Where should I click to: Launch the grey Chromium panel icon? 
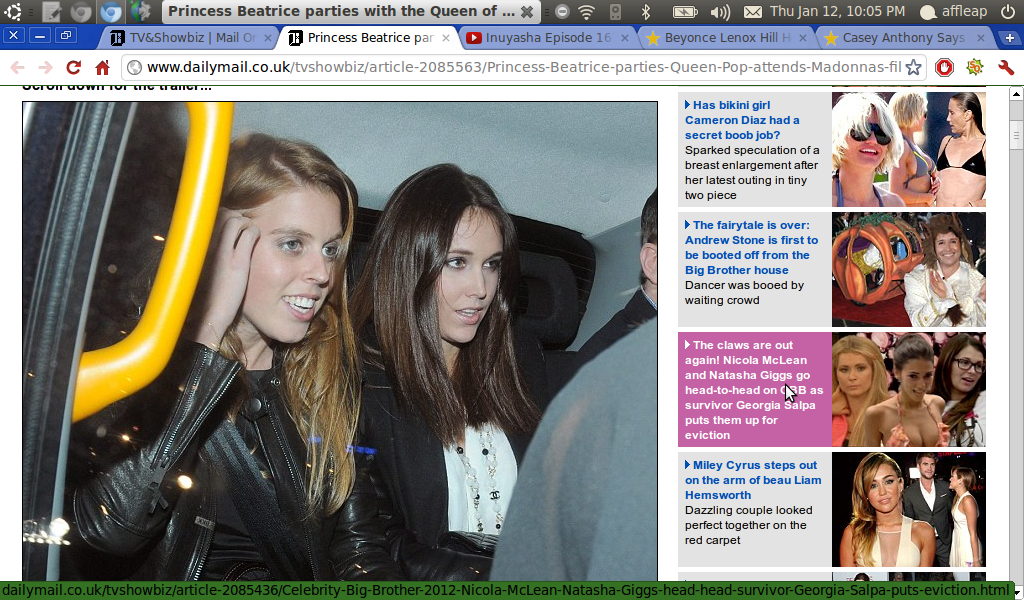(x=81, y=11)
